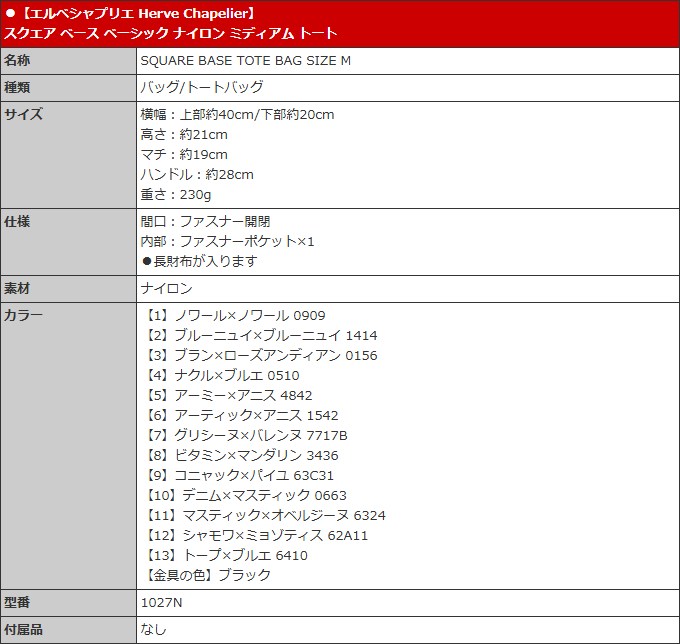Click the ナイロン material value

click(x=166, y=288)
